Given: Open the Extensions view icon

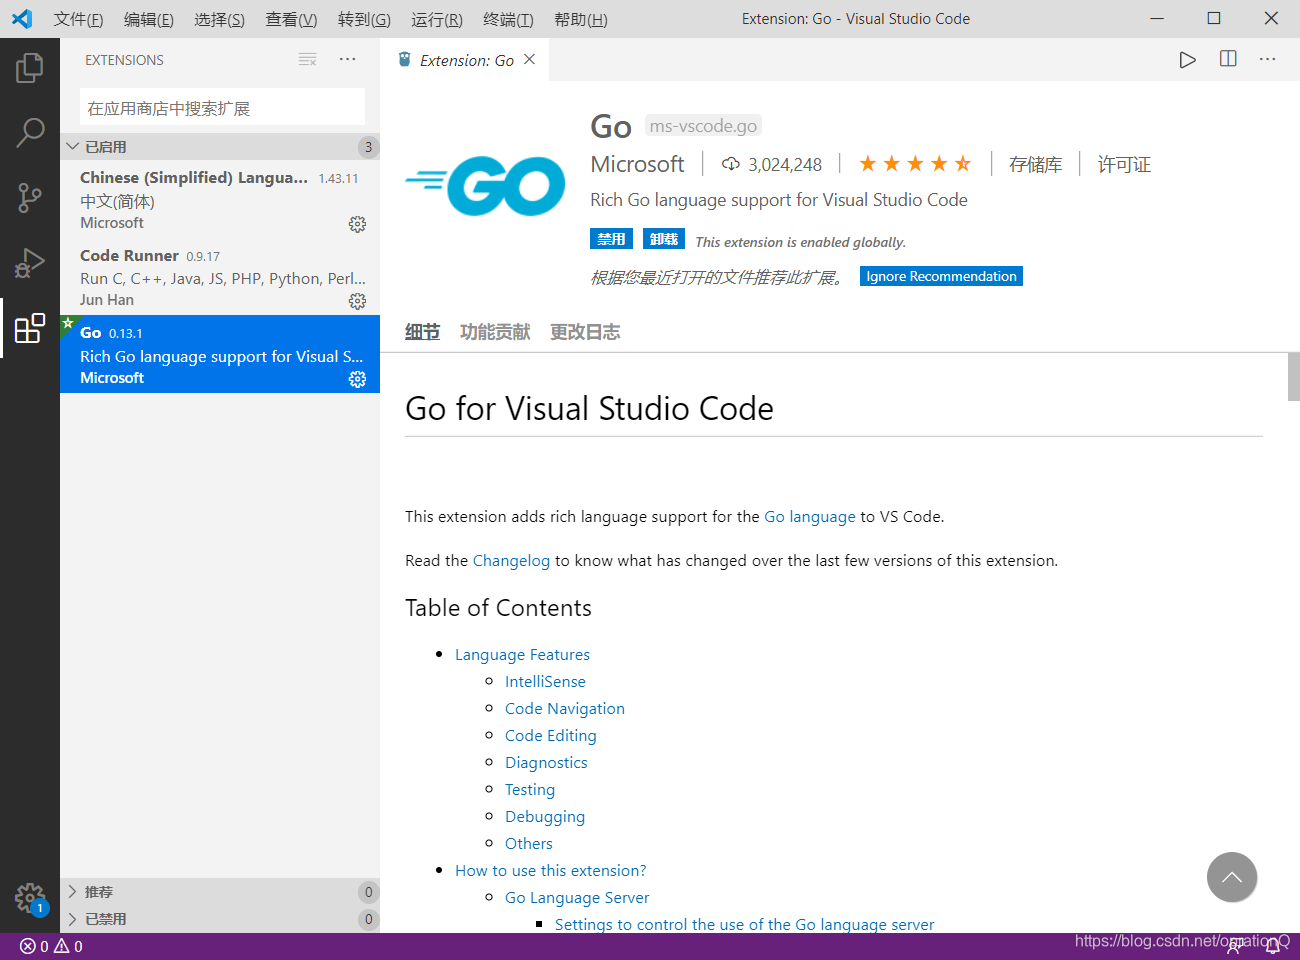Looking at the screenshot, I should click(30, 328).
